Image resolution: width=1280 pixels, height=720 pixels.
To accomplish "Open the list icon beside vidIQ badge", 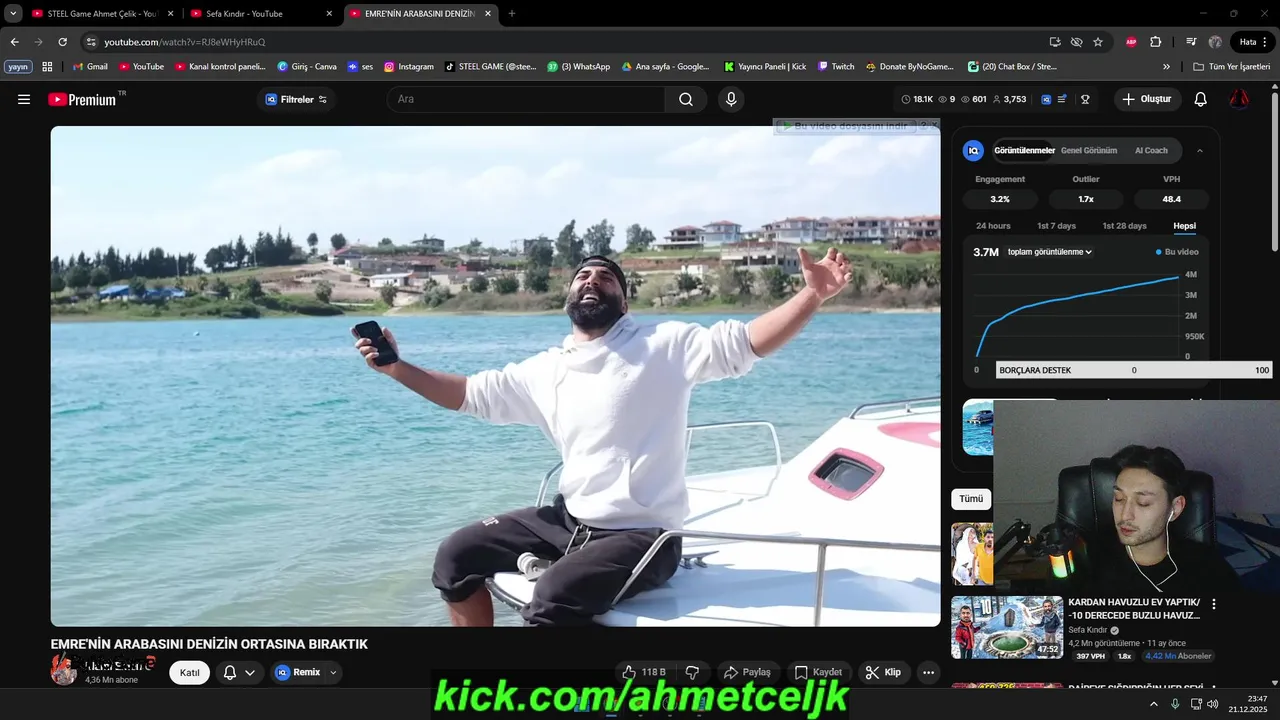I will click(x=1062, y=99).
